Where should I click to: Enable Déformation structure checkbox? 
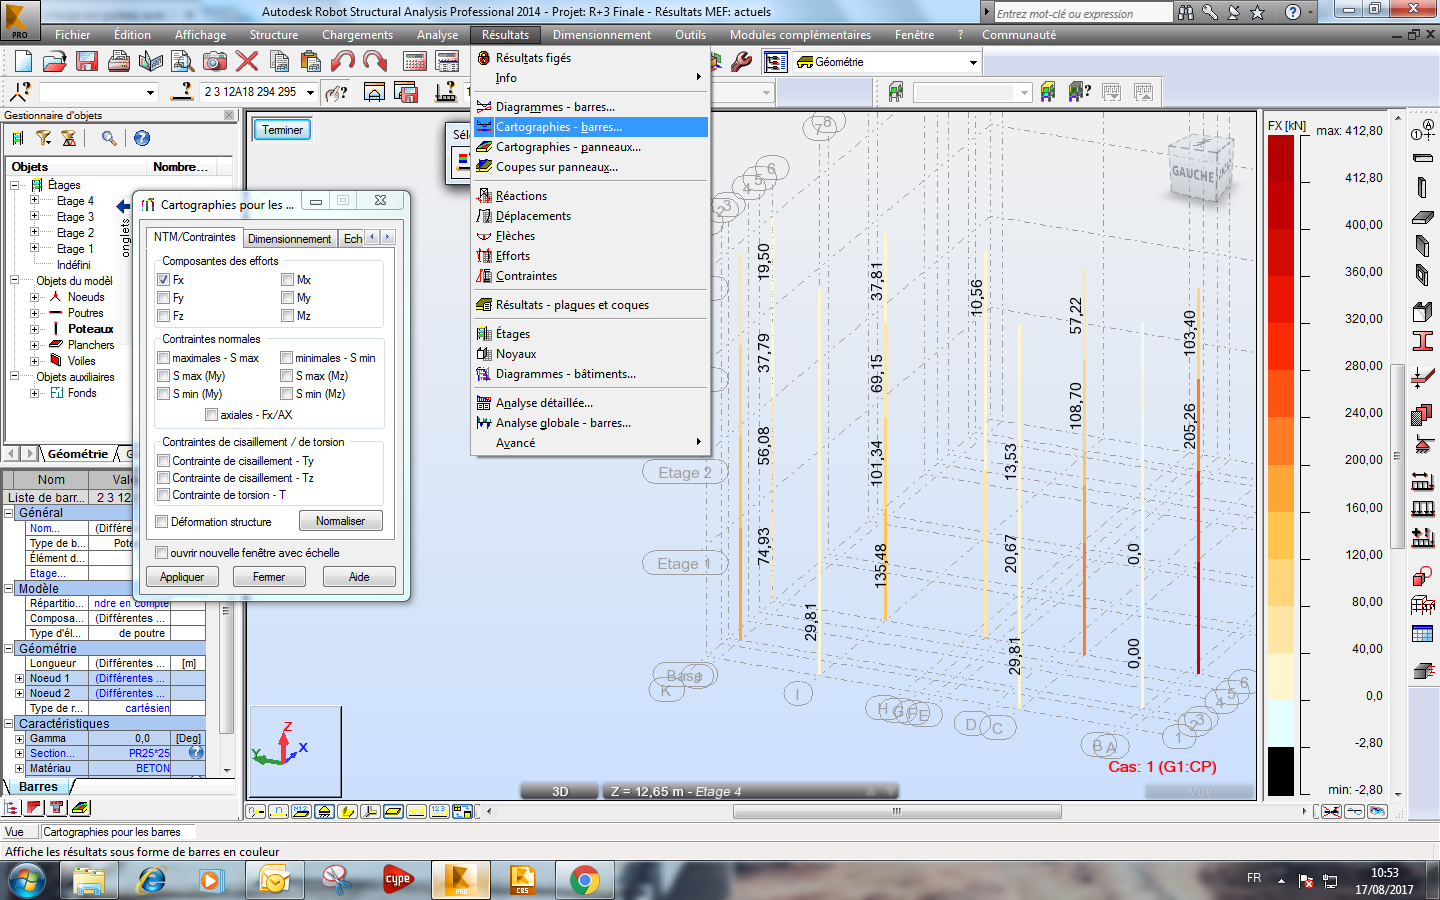point(161,522)
